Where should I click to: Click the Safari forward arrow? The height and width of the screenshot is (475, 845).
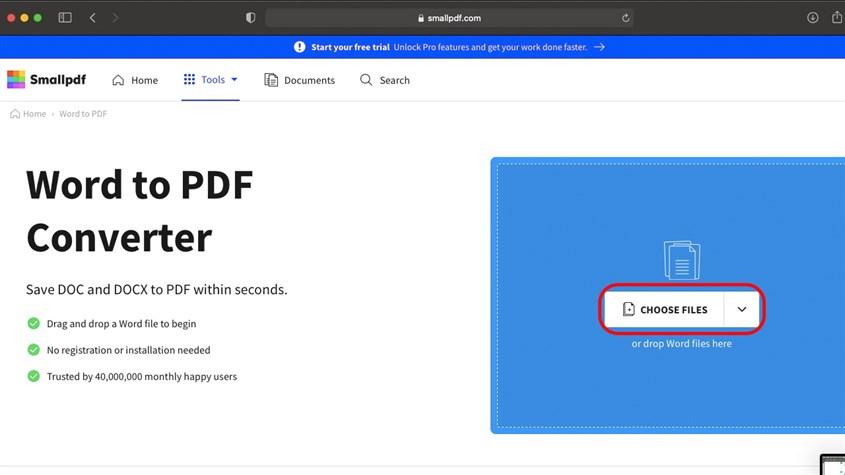115,18
